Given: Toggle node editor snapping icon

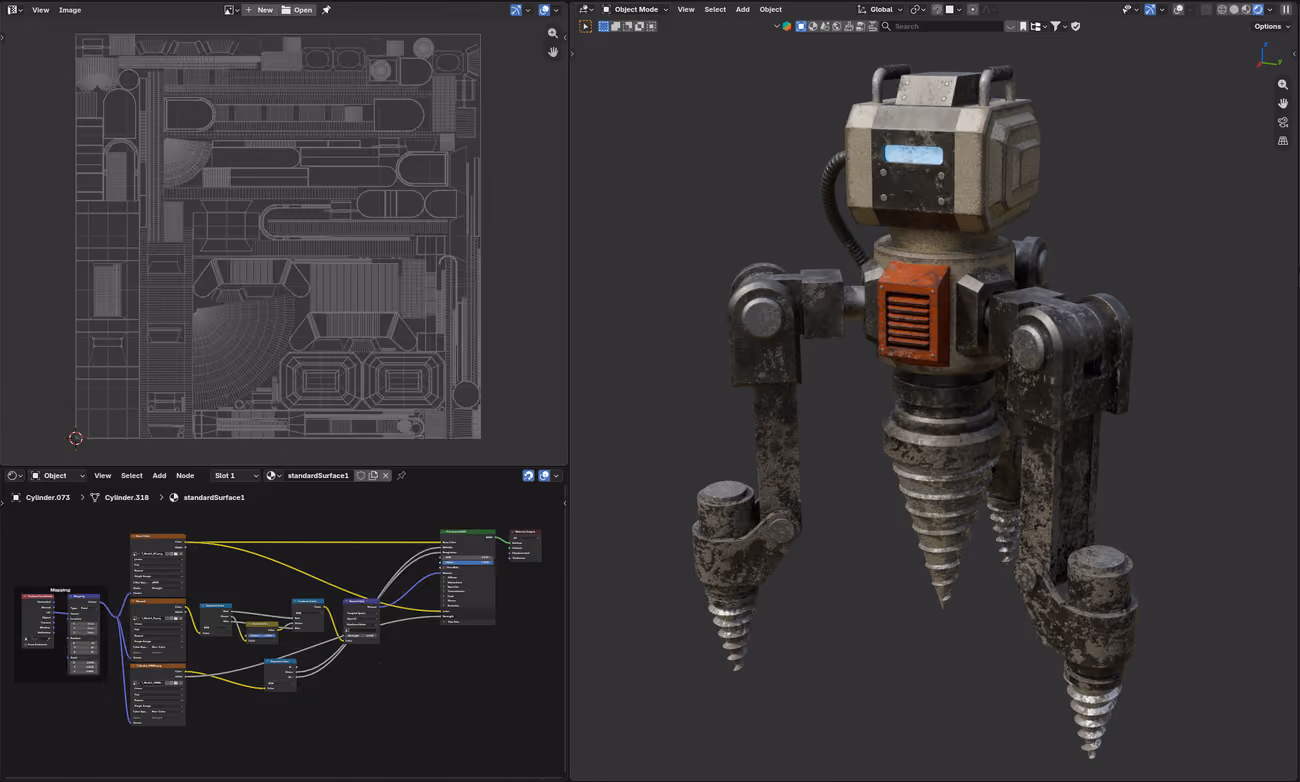Looking at the screenshot, I should pyautogui.click(x=528, y=476).
